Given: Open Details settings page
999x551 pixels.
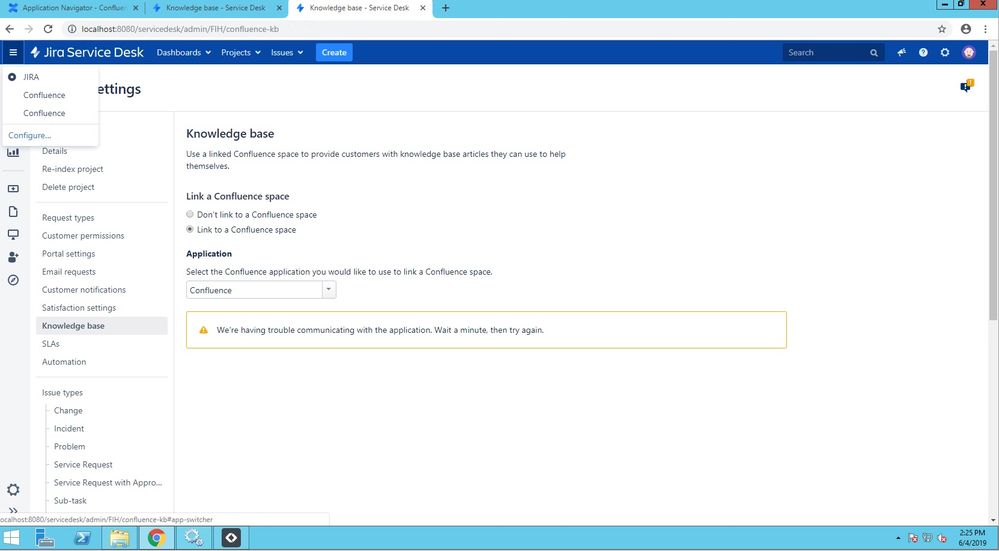Looking at the screenshot, I should [54, 151].
